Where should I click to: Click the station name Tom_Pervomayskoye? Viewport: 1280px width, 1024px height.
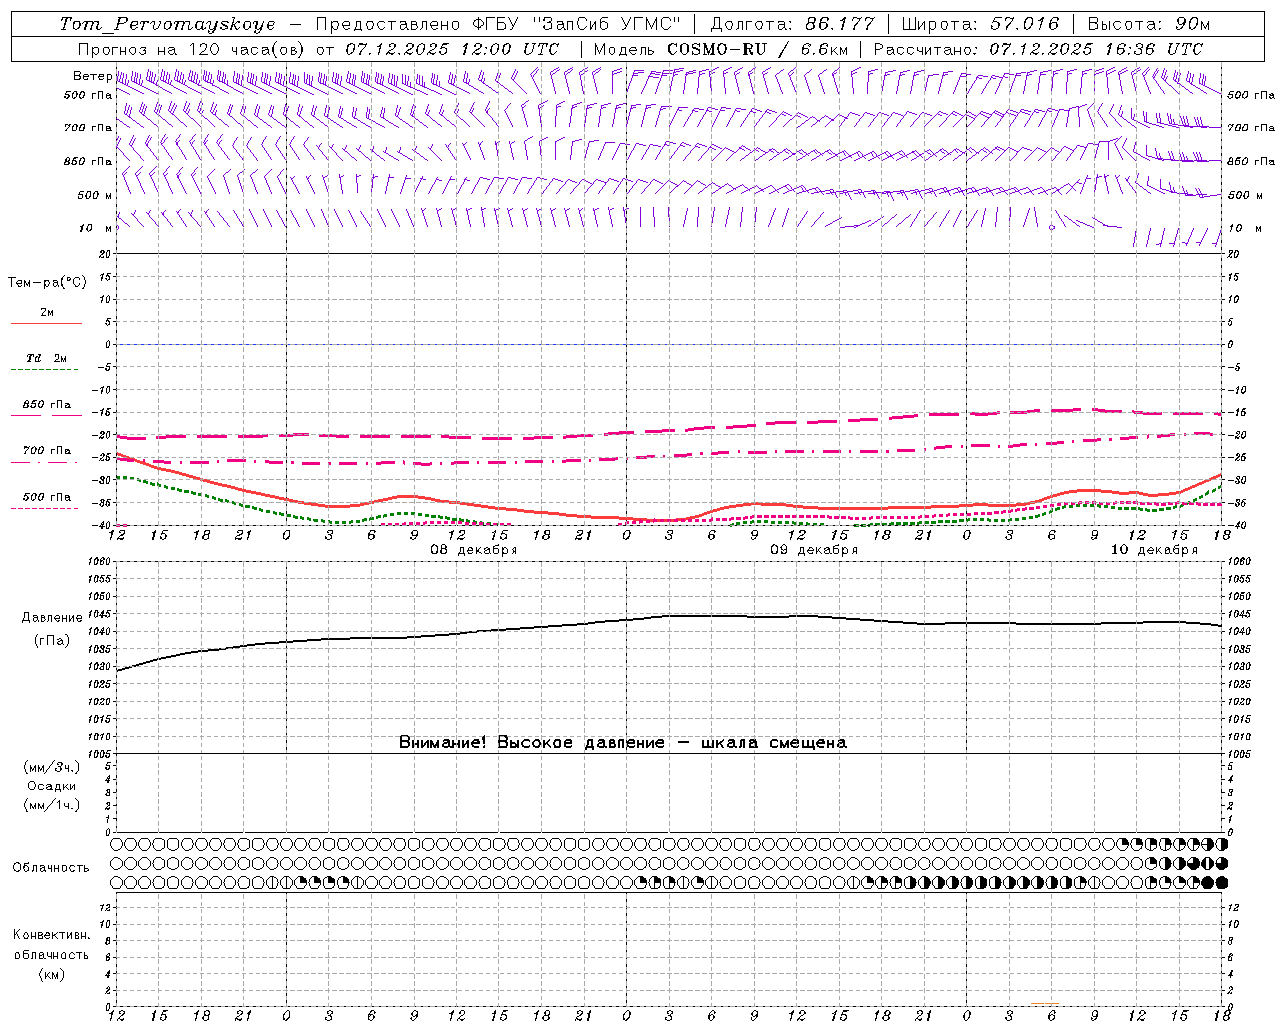[x=167, y=24]
